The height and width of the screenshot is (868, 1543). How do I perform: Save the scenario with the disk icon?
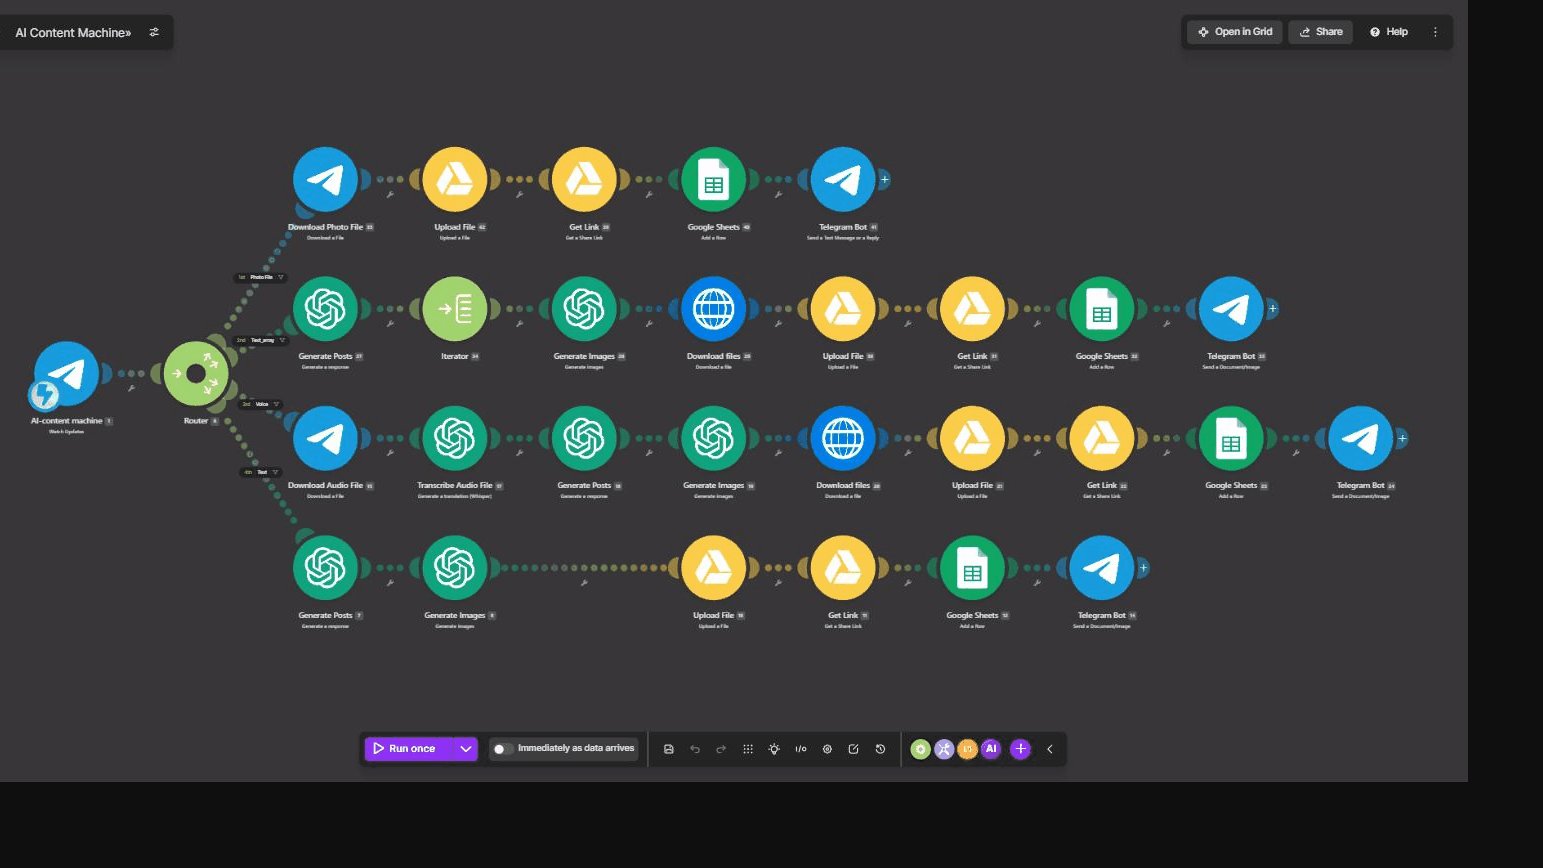pyautogui.click(x=669, y=749)
